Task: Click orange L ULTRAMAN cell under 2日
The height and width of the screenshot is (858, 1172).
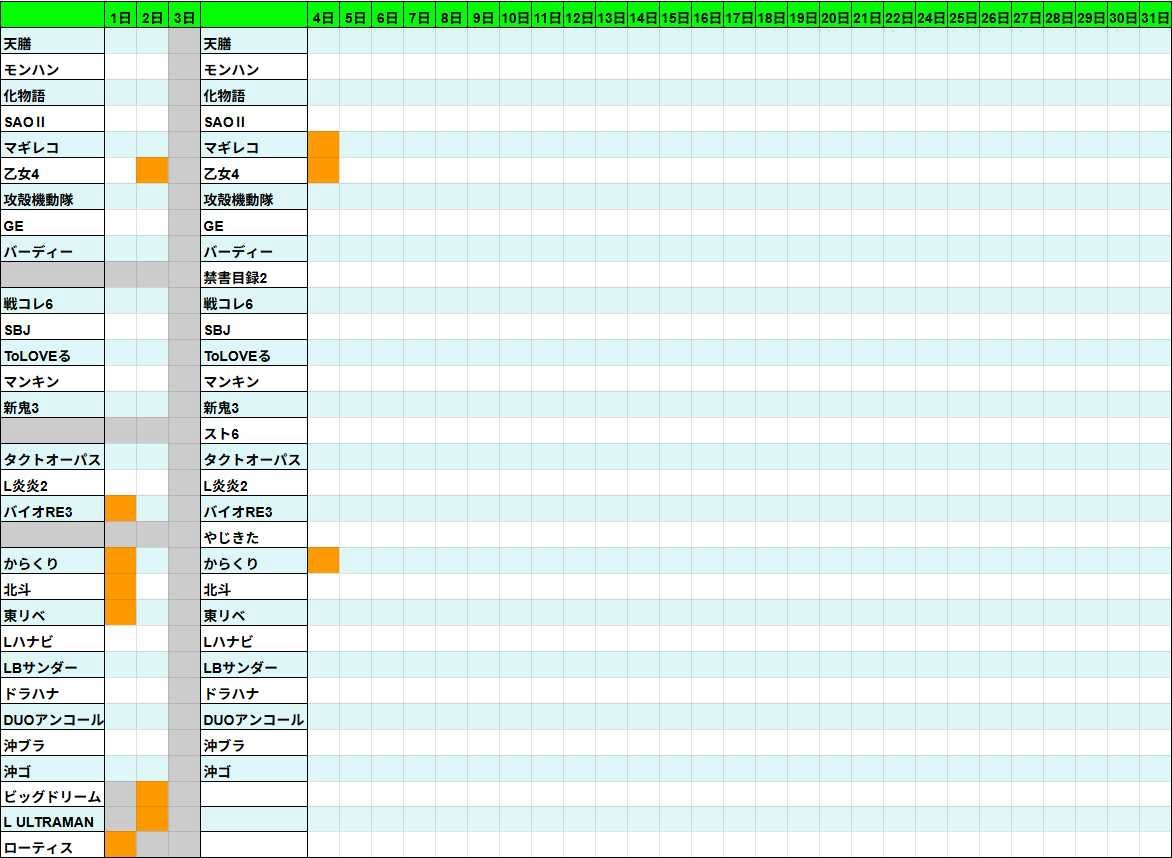Action: tap(152, 820)
